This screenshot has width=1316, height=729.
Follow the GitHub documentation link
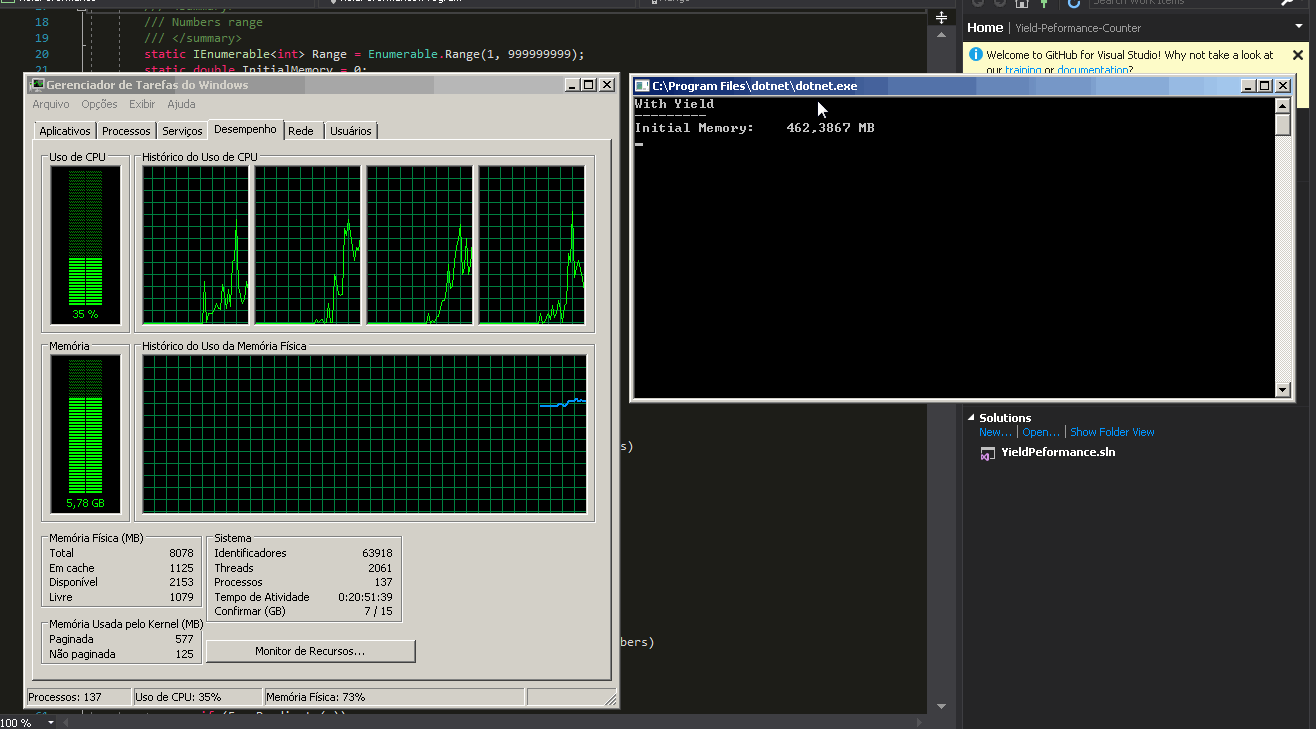tap(1094, 70)
